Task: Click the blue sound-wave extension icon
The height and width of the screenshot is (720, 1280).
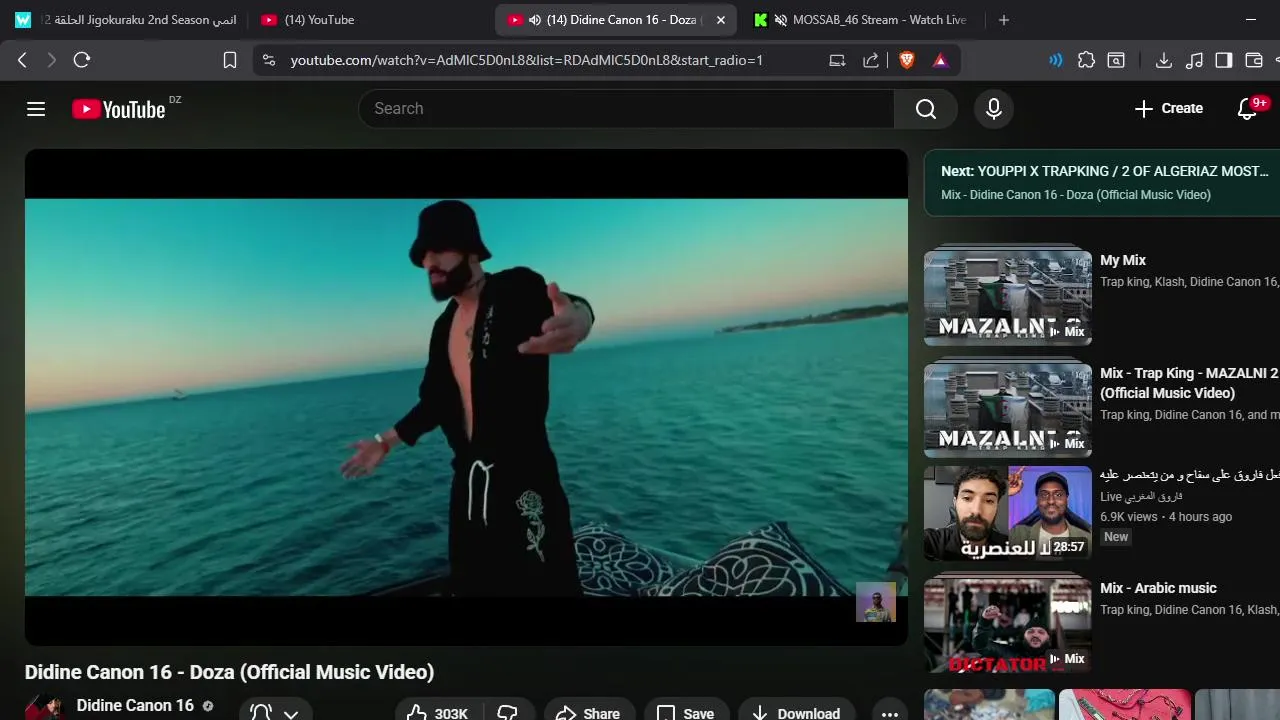Action: tap(1056, 60)
